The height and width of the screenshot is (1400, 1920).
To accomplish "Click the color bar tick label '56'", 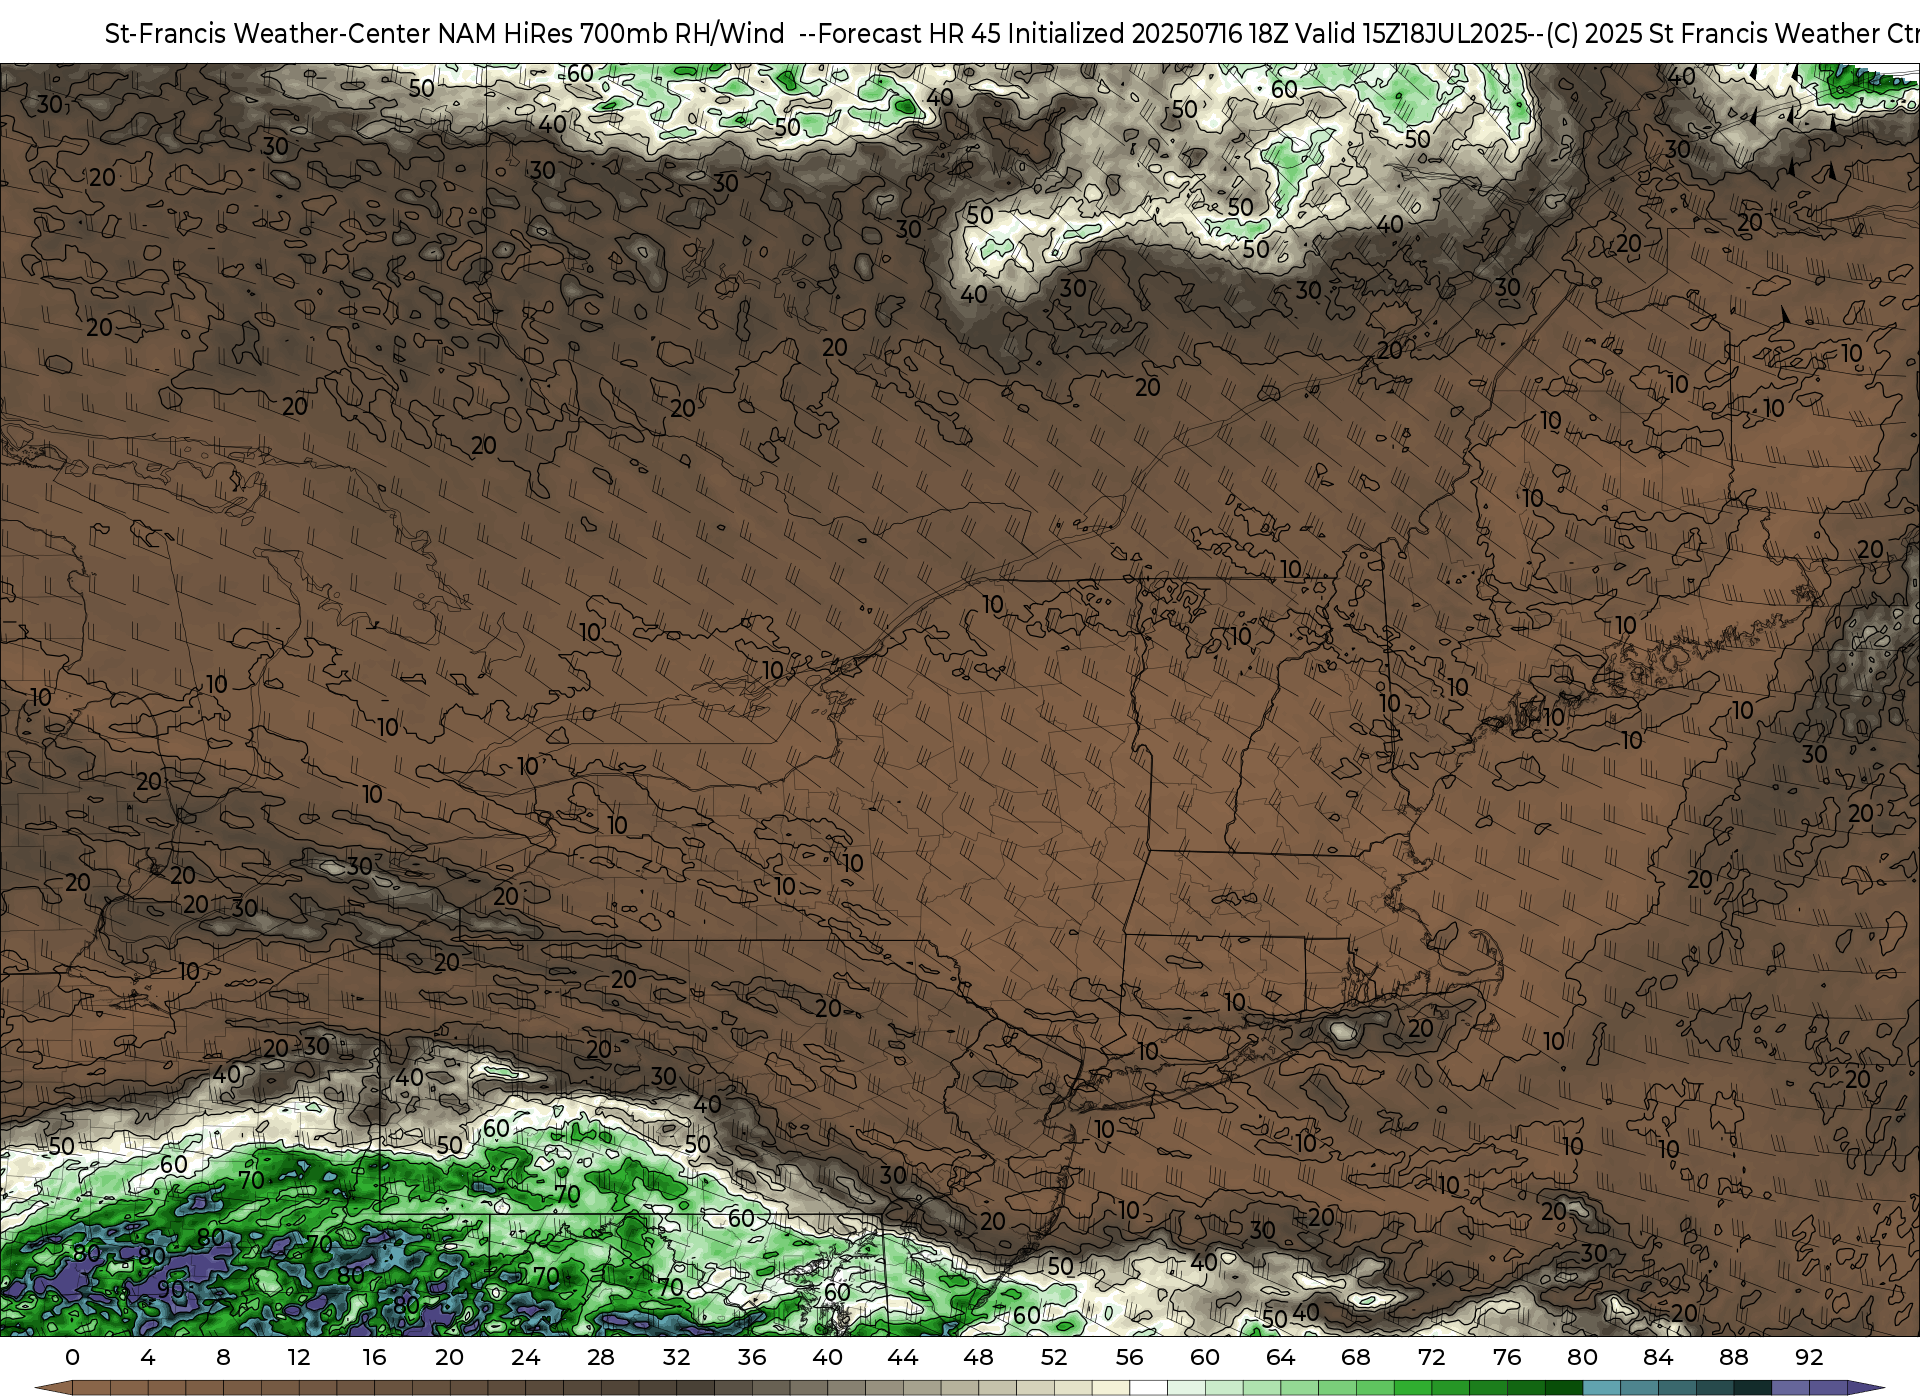I will point(1129,1357).
